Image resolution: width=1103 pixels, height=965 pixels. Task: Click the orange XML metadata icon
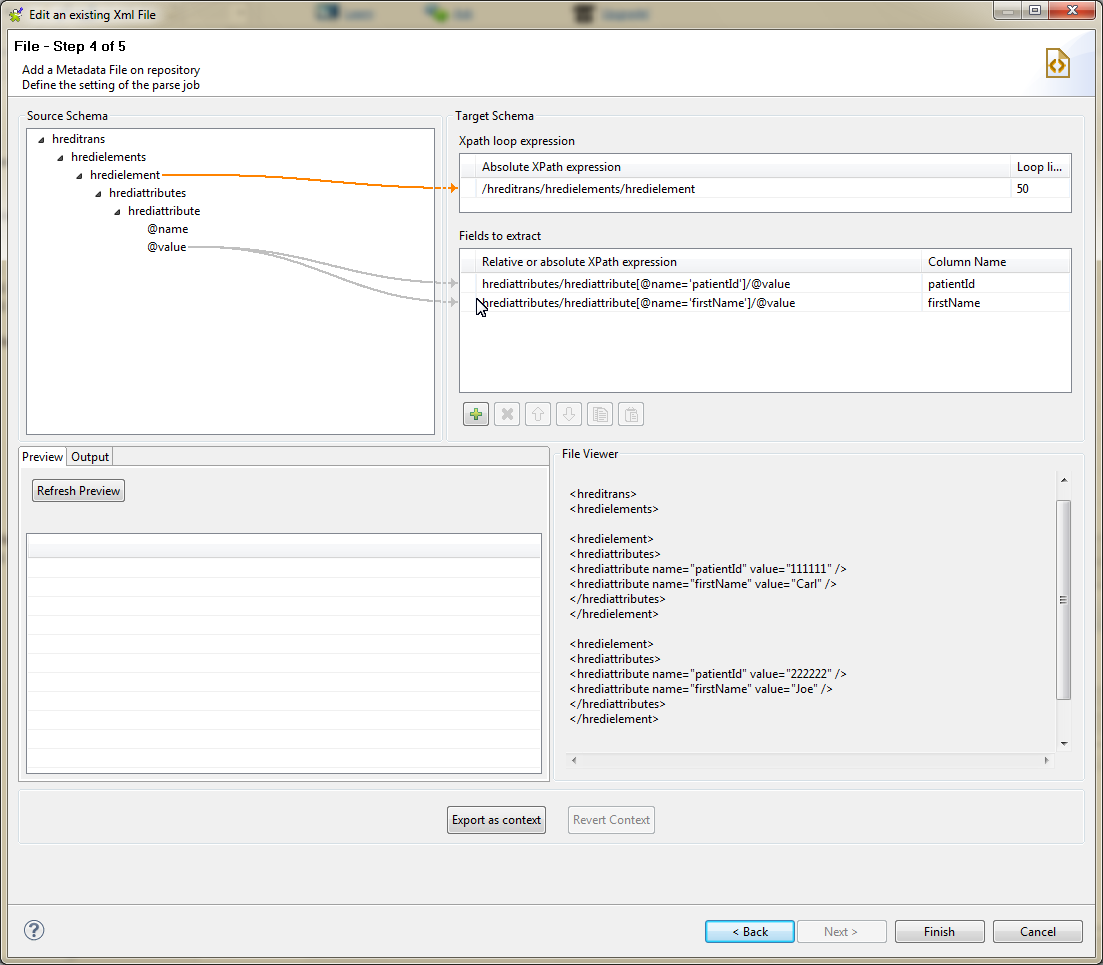[1057, 62]
